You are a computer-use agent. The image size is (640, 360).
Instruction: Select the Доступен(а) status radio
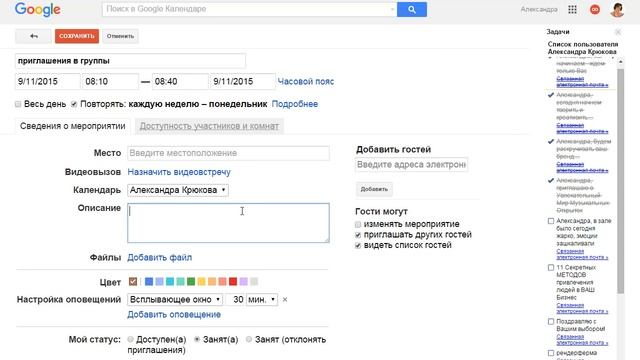[130, 339]
